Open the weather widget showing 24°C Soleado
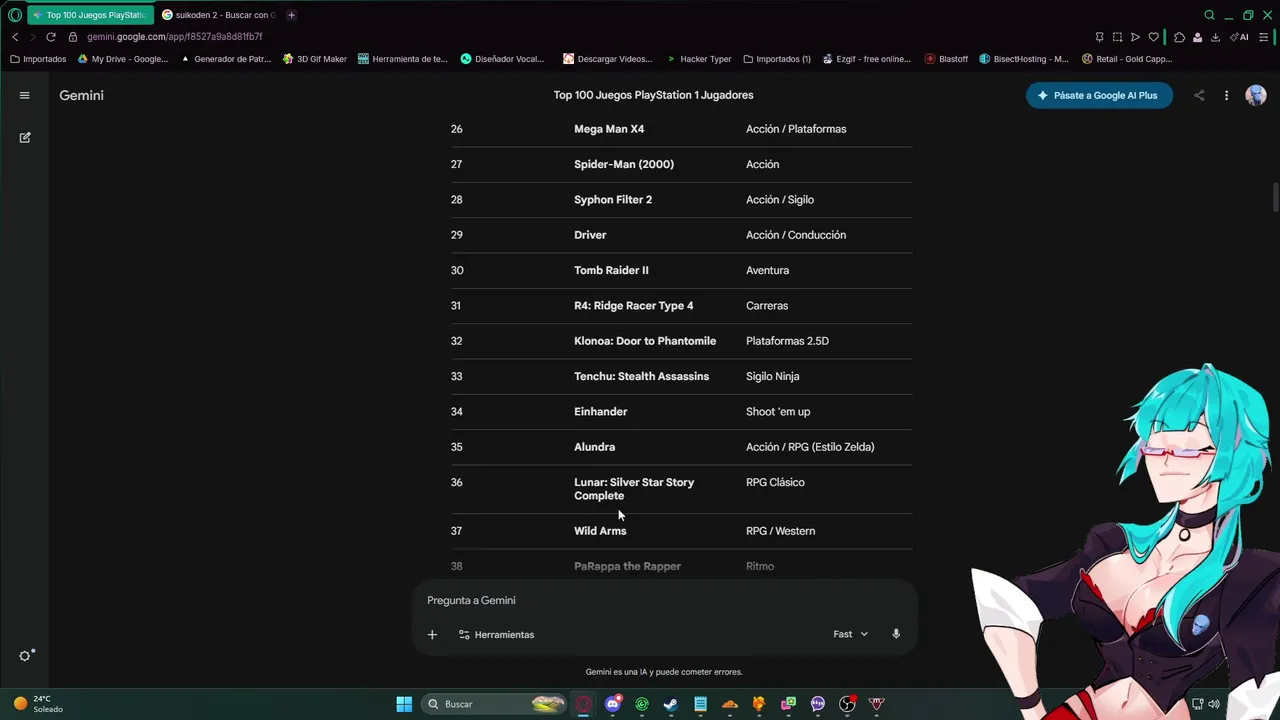 tap(38, 704)
